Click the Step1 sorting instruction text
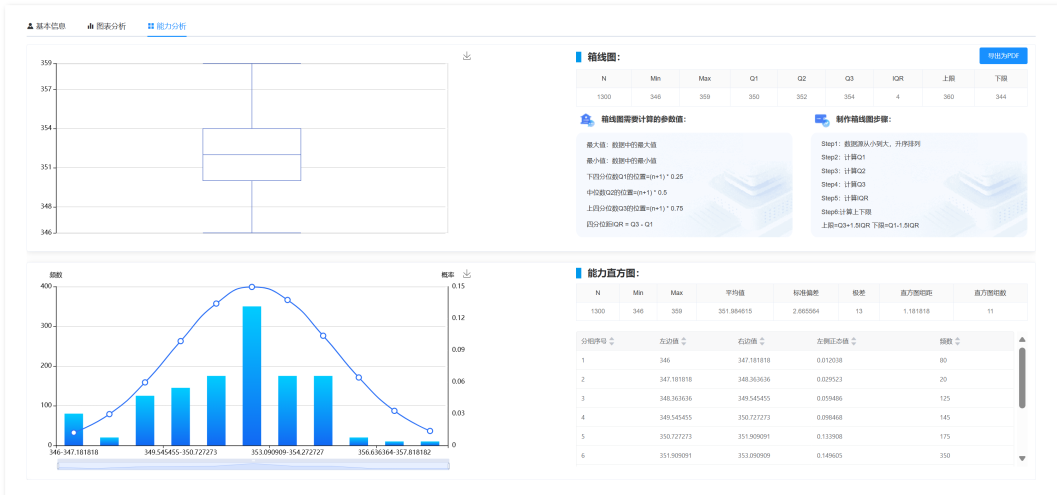 tap(871, 144)
